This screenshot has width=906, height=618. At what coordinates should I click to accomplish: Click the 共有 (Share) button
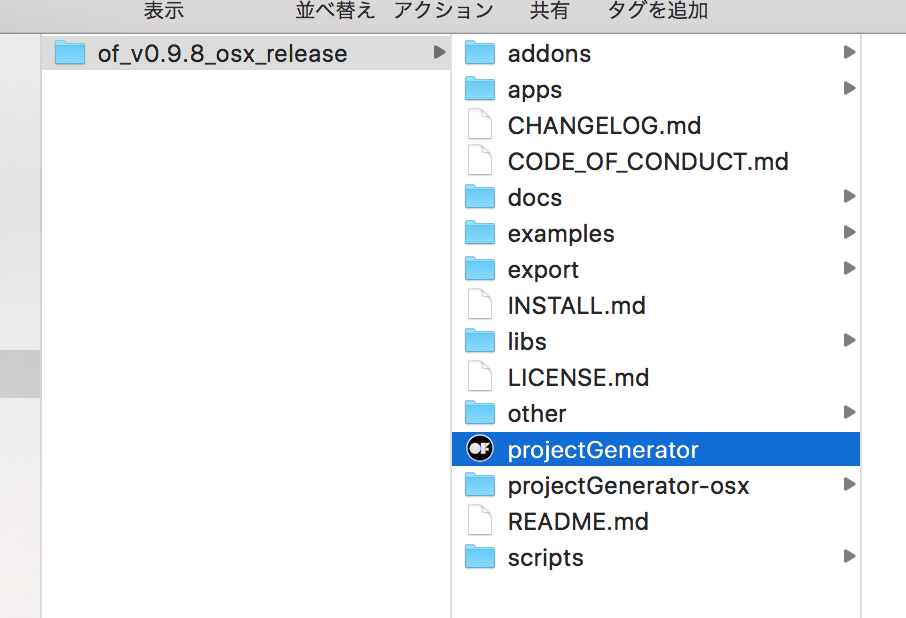[547, 12]
